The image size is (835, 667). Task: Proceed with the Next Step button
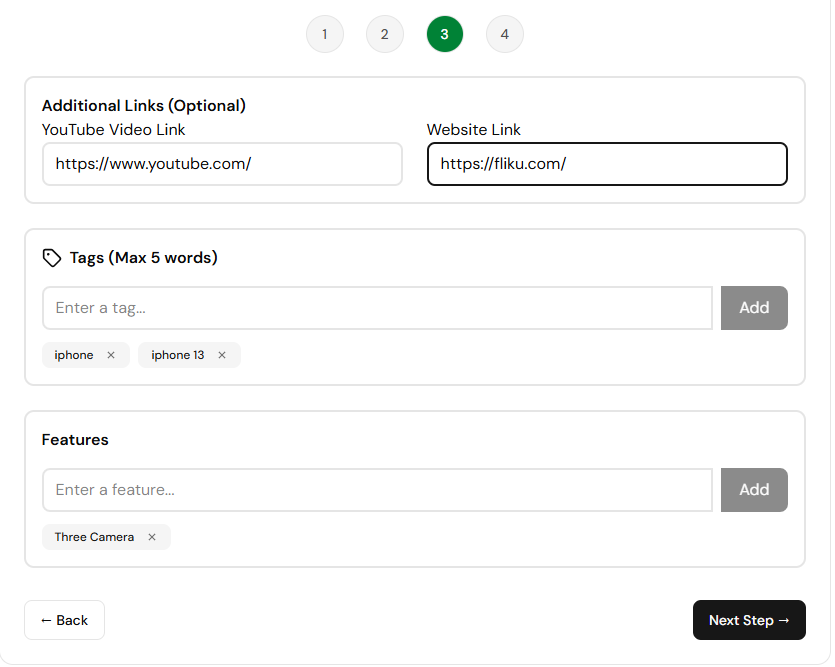point(749,620)
